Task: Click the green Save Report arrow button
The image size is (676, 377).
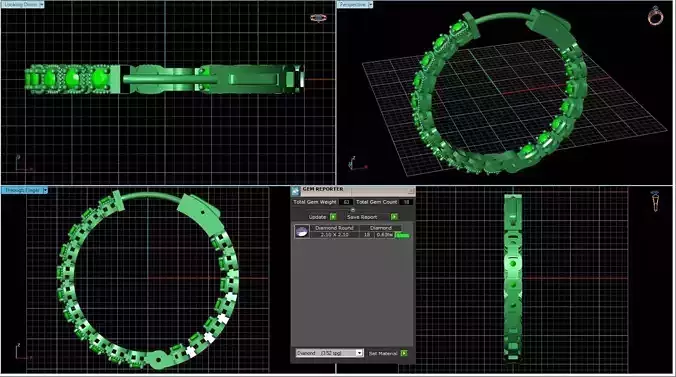Action: coord(394,217)
